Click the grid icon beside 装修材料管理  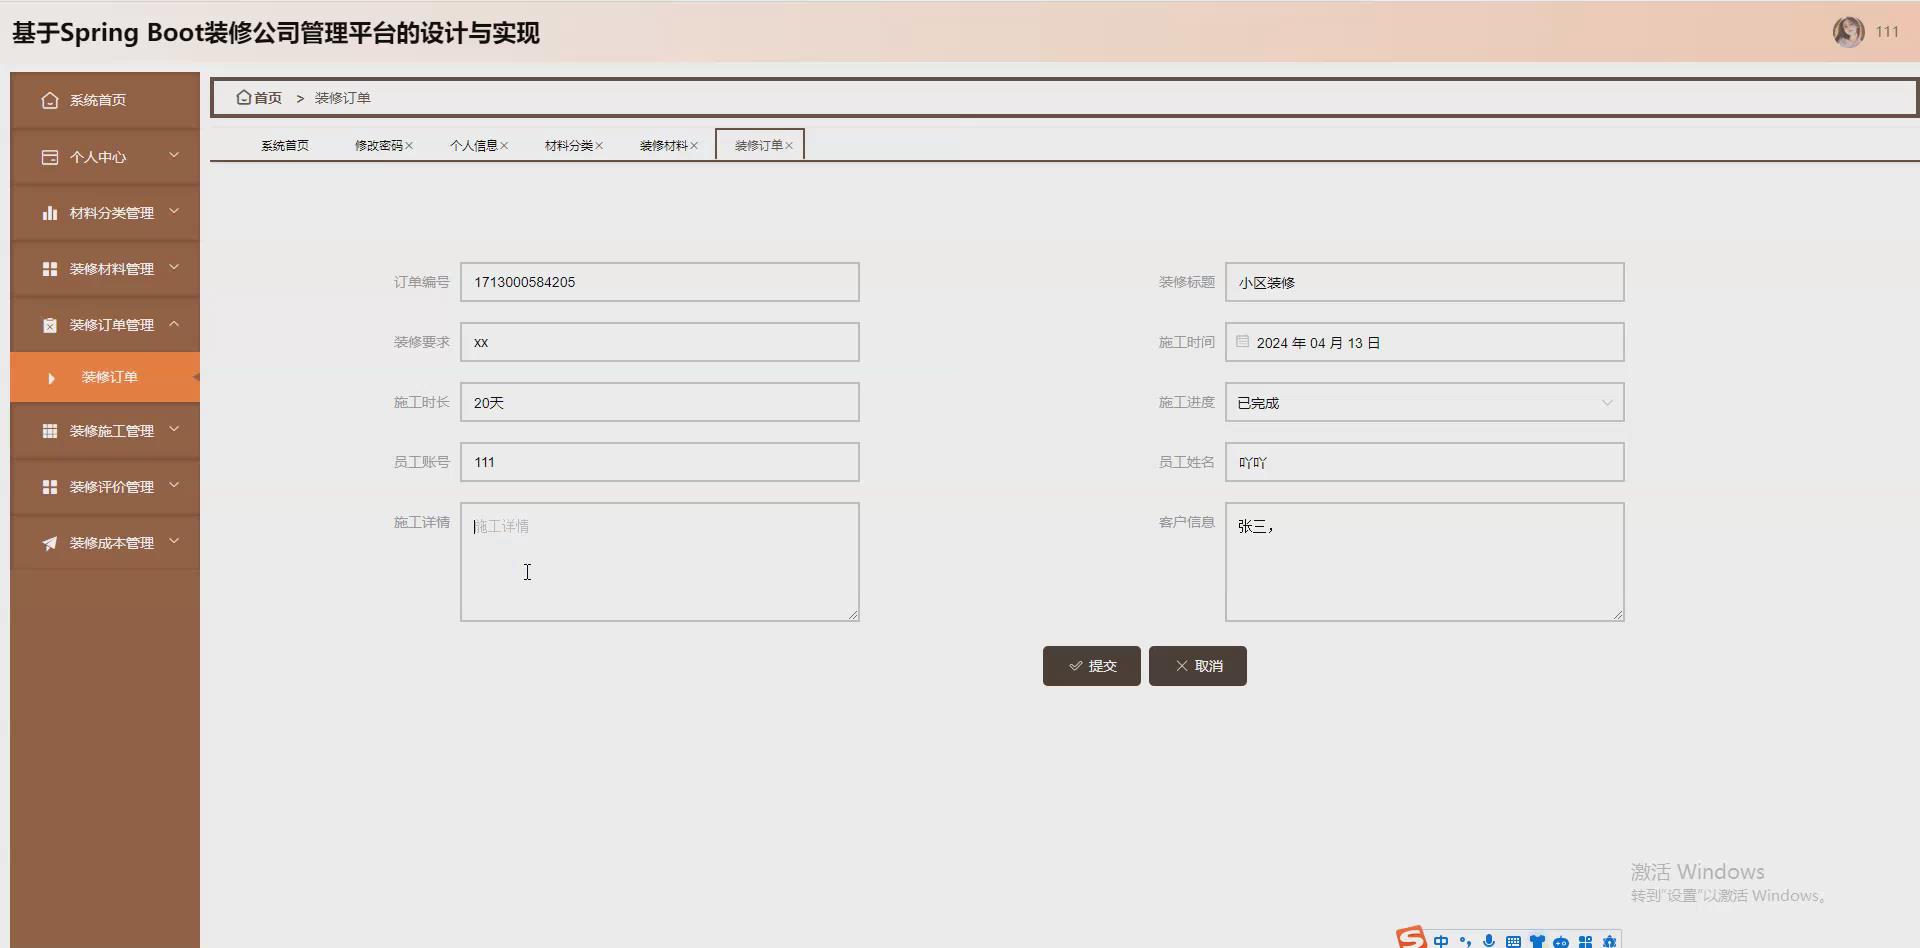pos(49,268)
